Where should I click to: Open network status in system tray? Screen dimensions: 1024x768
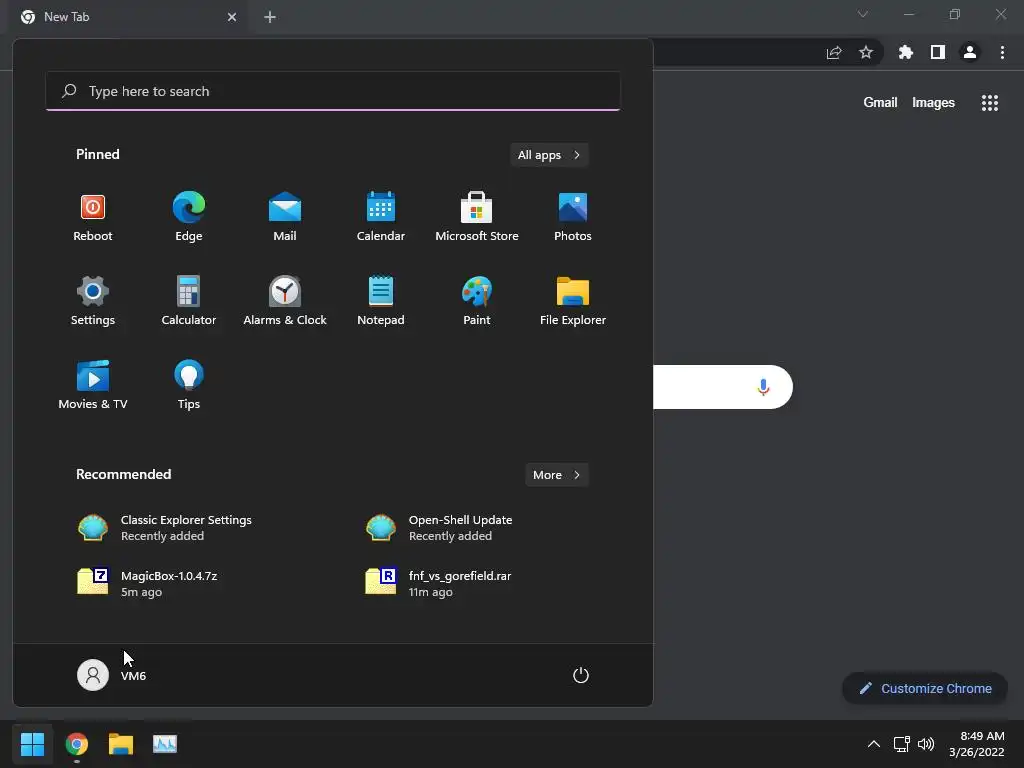[x=902, y=744]
